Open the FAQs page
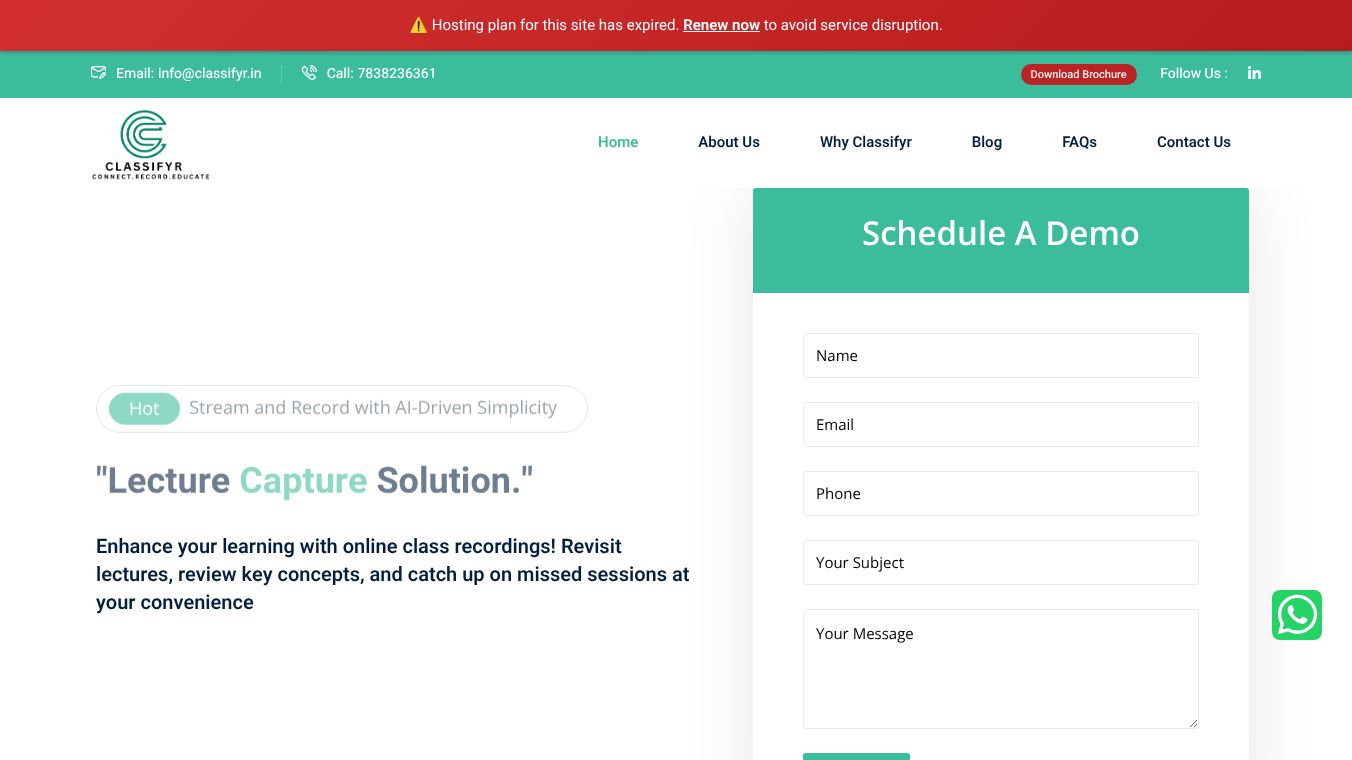The height and width of the screenshot is (760, 1352). (1079, 142)
